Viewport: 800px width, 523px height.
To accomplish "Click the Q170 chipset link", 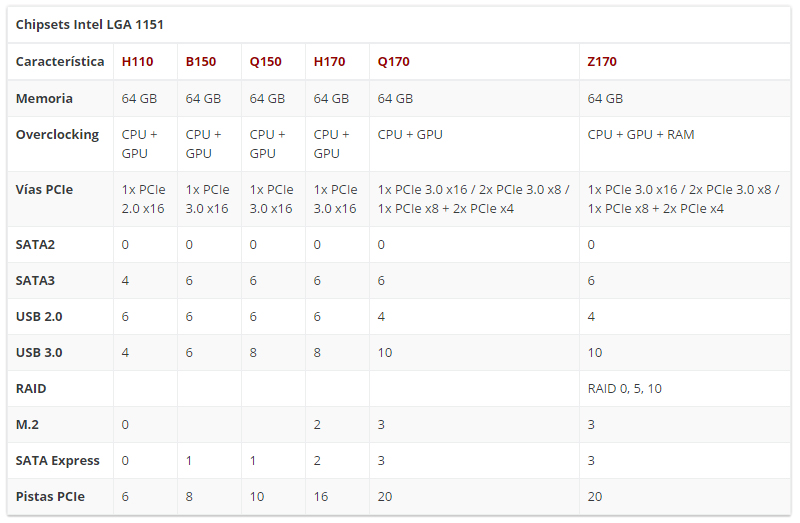I will [x=393, y=62].
